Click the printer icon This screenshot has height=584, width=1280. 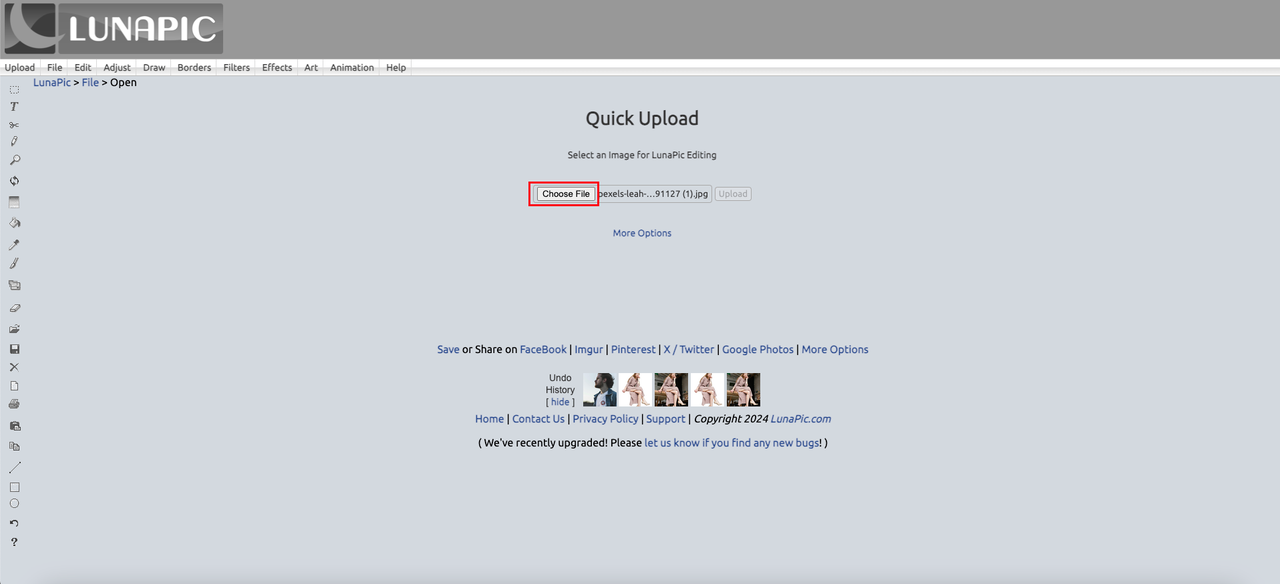click(14, 404)
